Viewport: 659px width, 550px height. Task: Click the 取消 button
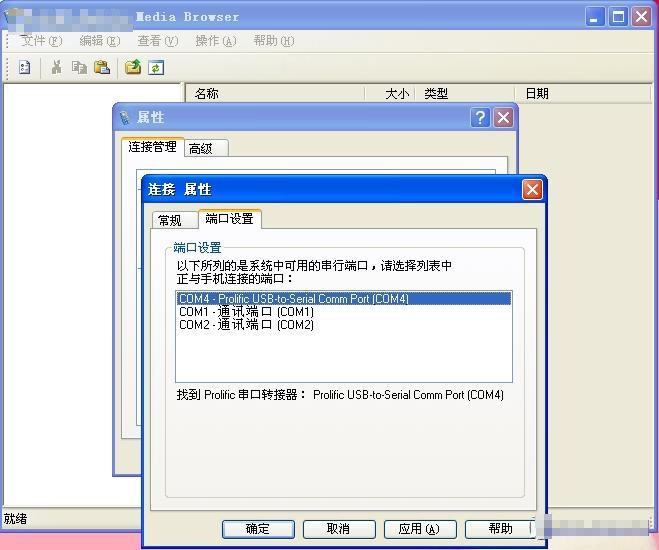[339, 529]
